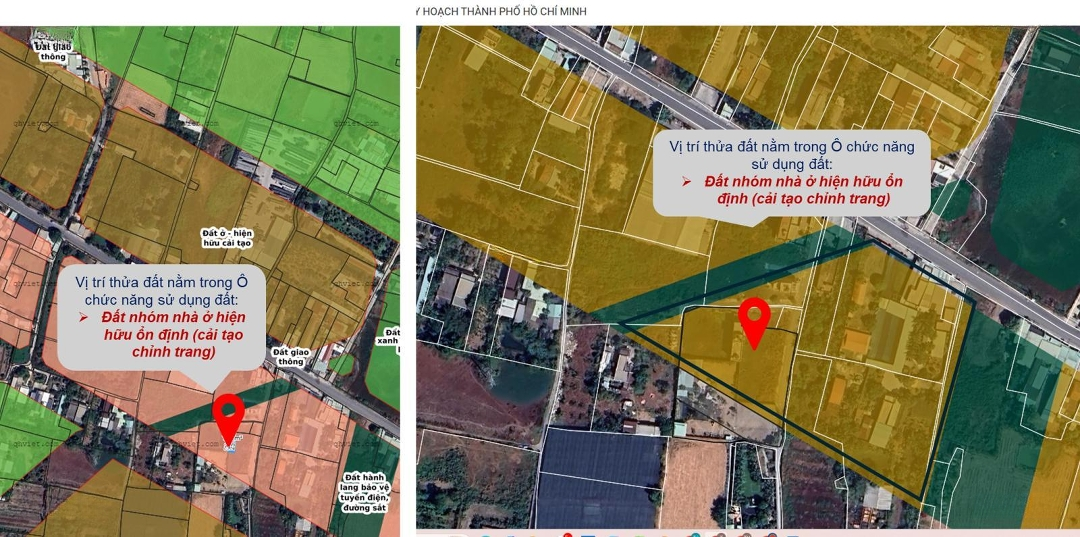Click the 'HOẠCH THÀNH PHỐ HỒ CHÍ MINH' header text
The image size is (1080, 537).
coord(503,11)
